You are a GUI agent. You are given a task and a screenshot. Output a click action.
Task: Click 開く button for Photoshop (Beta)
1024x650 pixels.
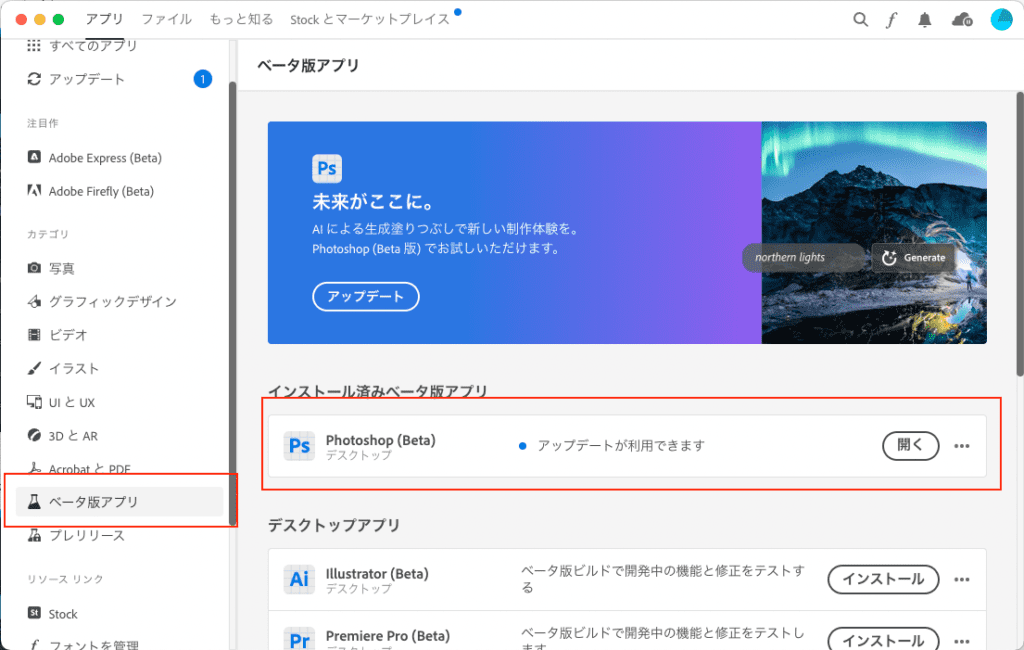(x=910, y=446)
